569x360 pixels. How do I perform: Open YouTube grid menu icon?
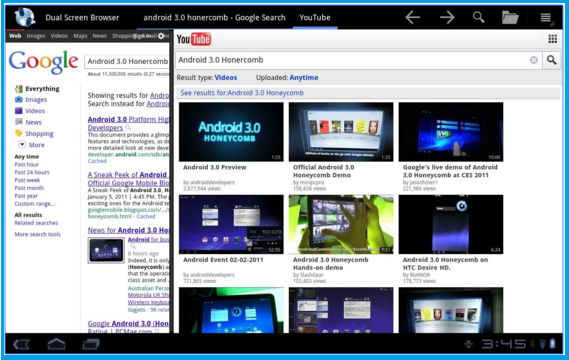point(552,39)
